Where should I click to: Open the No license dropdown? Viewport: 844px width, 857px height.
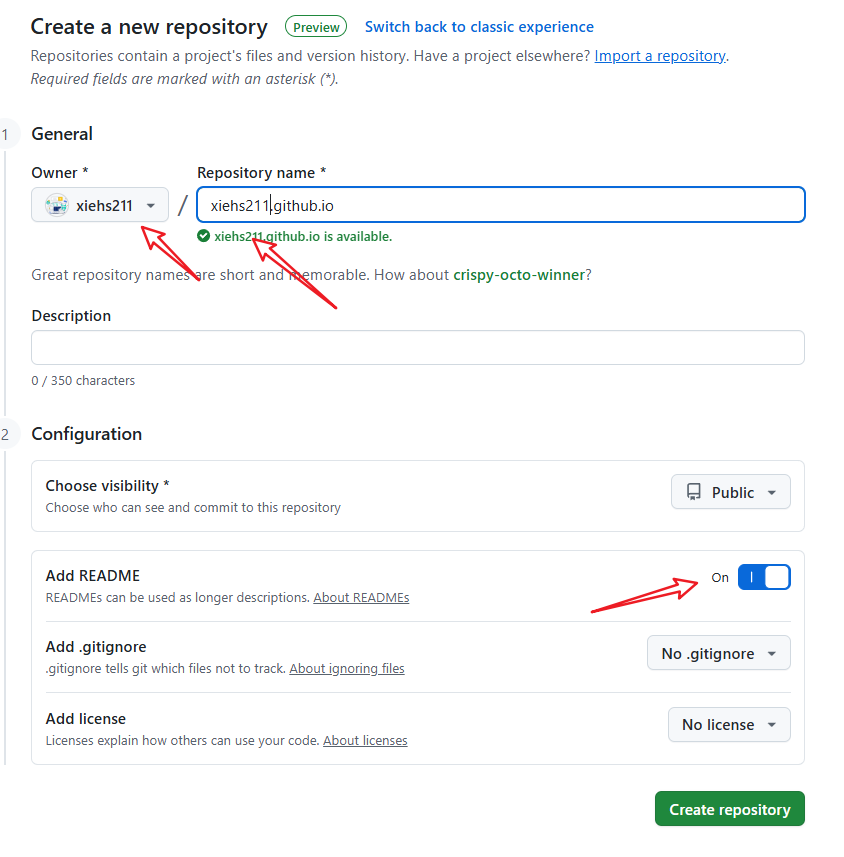[x=729, y=725]
